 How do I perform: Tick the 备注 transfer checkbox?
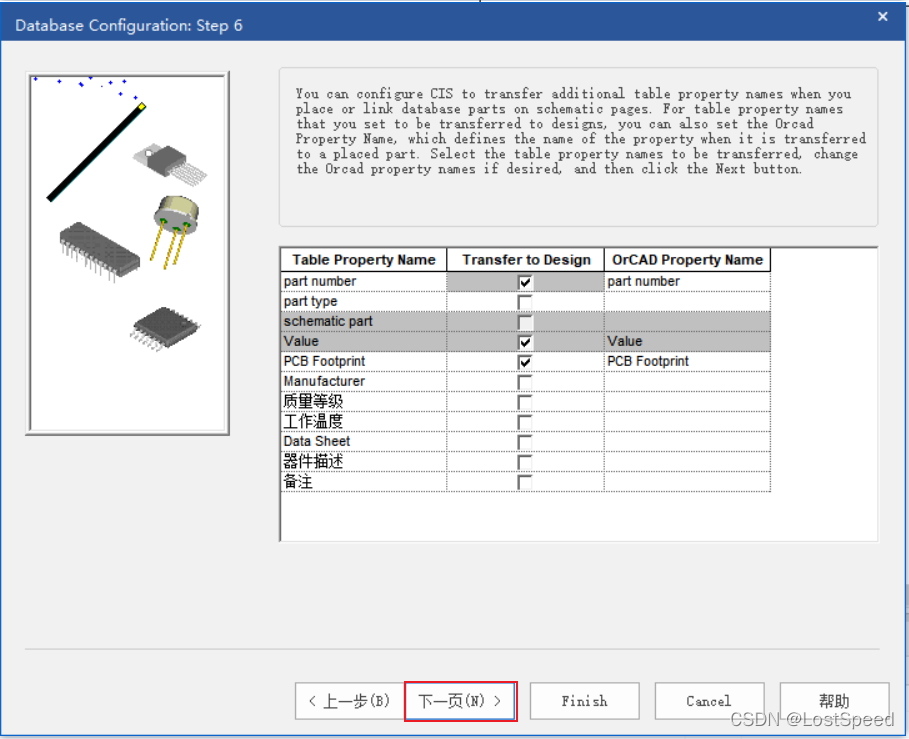(x=525, y=482)
